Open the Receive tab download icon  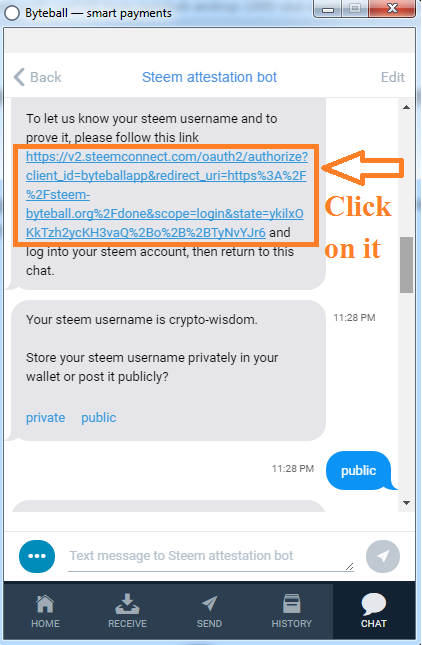[127, 603]
